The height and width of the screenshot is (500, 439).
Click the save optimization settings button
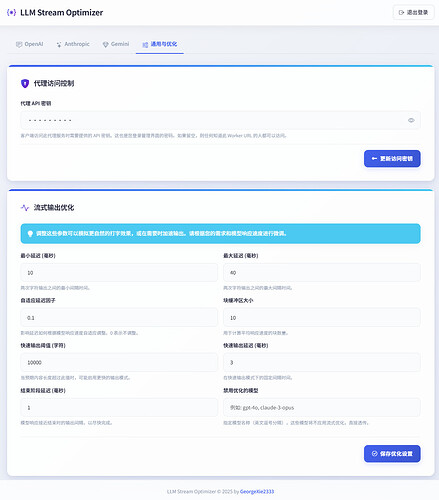(392, 454)
